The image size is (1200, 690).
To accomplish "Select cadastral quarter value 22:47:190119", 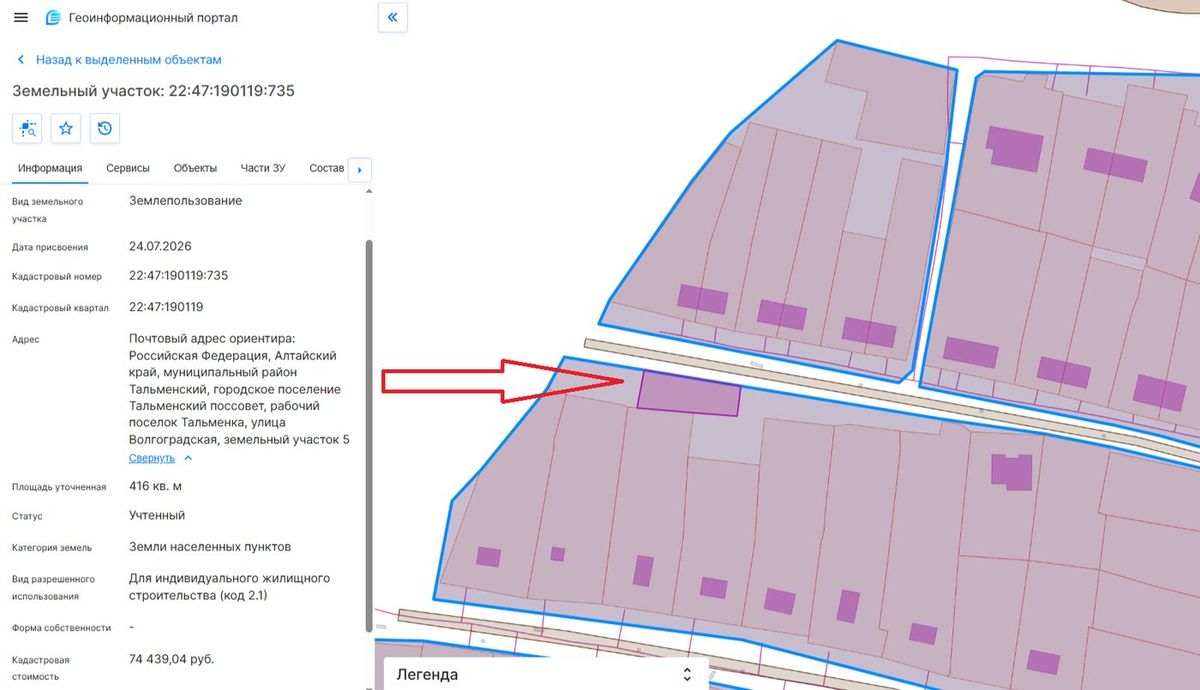I will click(166, 307).
